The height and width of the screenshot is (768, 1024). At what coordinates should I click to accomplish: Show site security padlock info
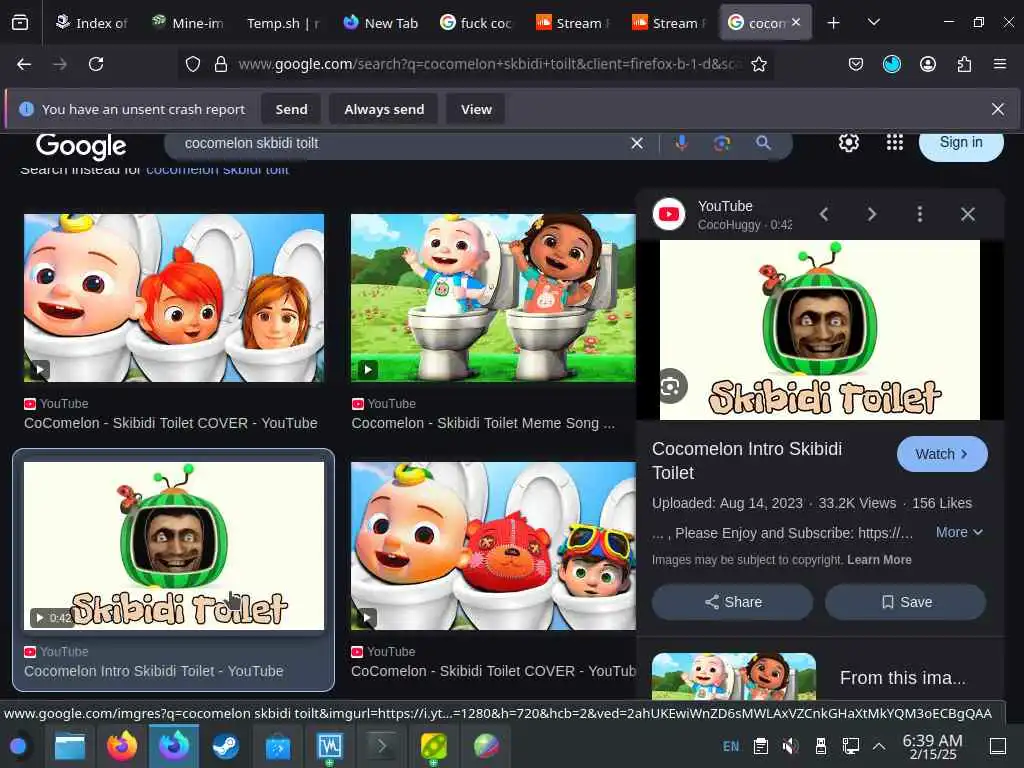(x=221, y=64)
